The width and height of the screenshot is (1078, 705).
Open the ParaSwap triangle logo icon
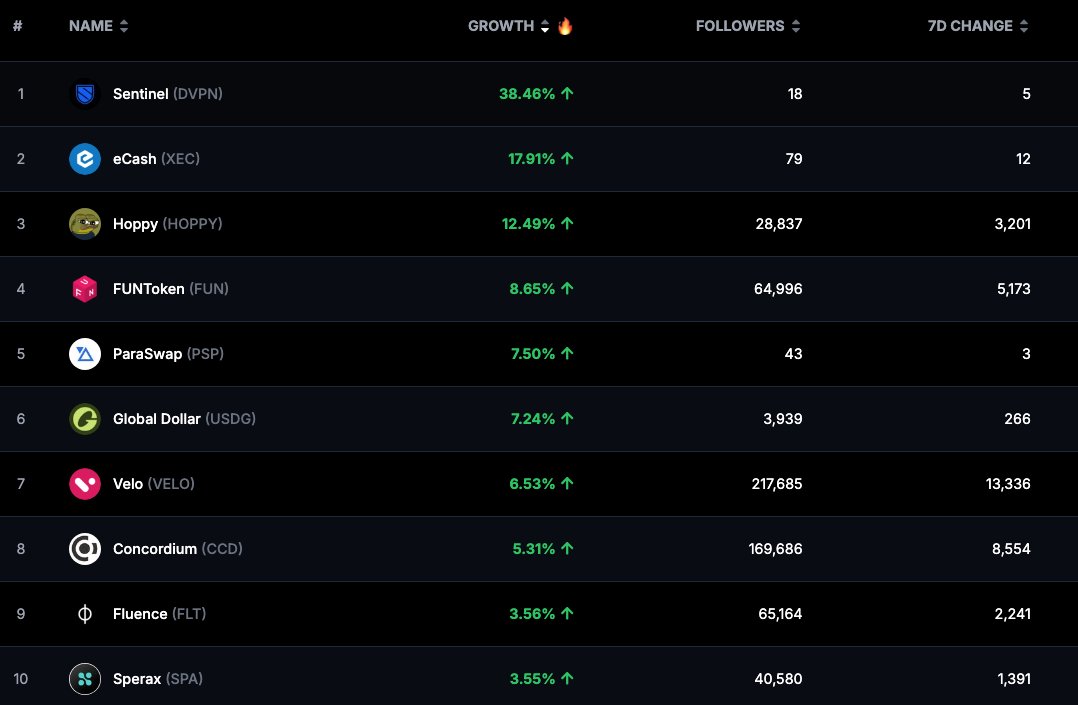[85, 354]
